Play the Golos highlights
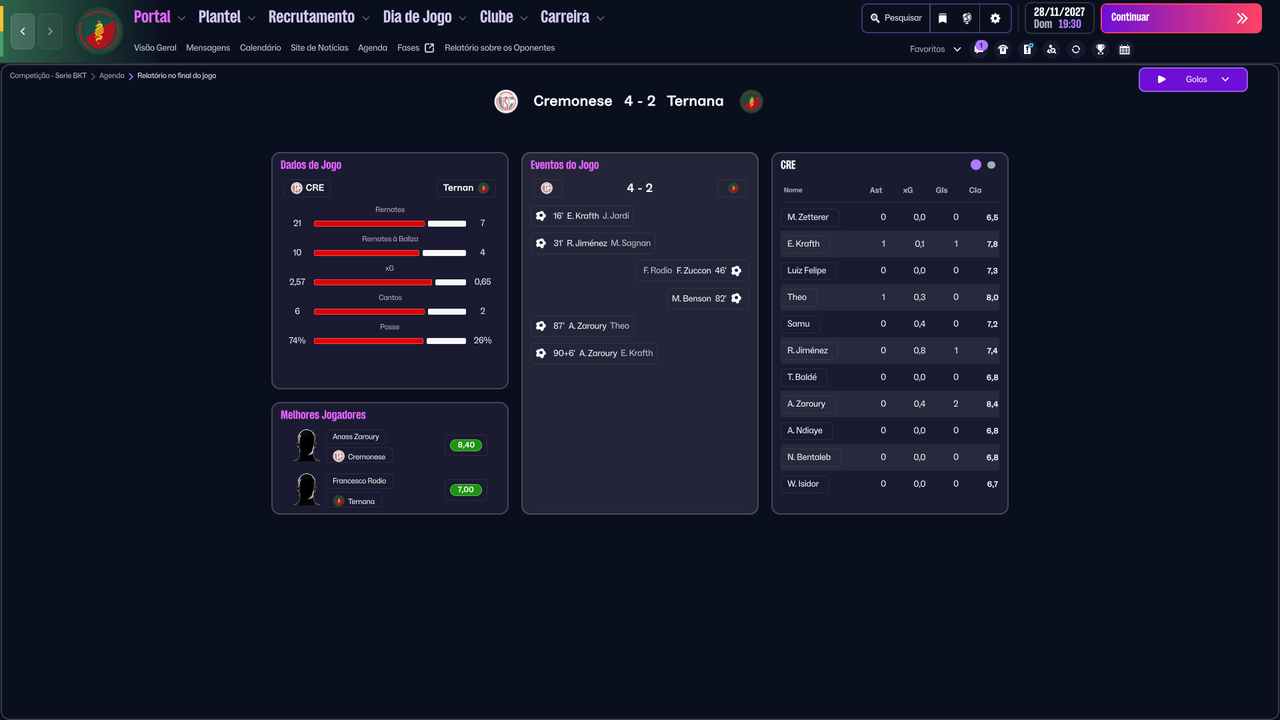 pyautogui.click(x=1162, y=79)
